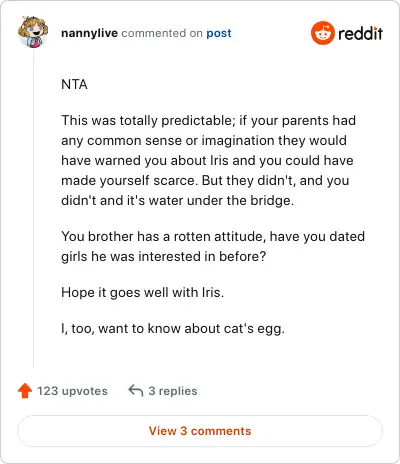Click the "3 replies" label
The height and width of the screenshot is (464, 400).
point(173,391)
